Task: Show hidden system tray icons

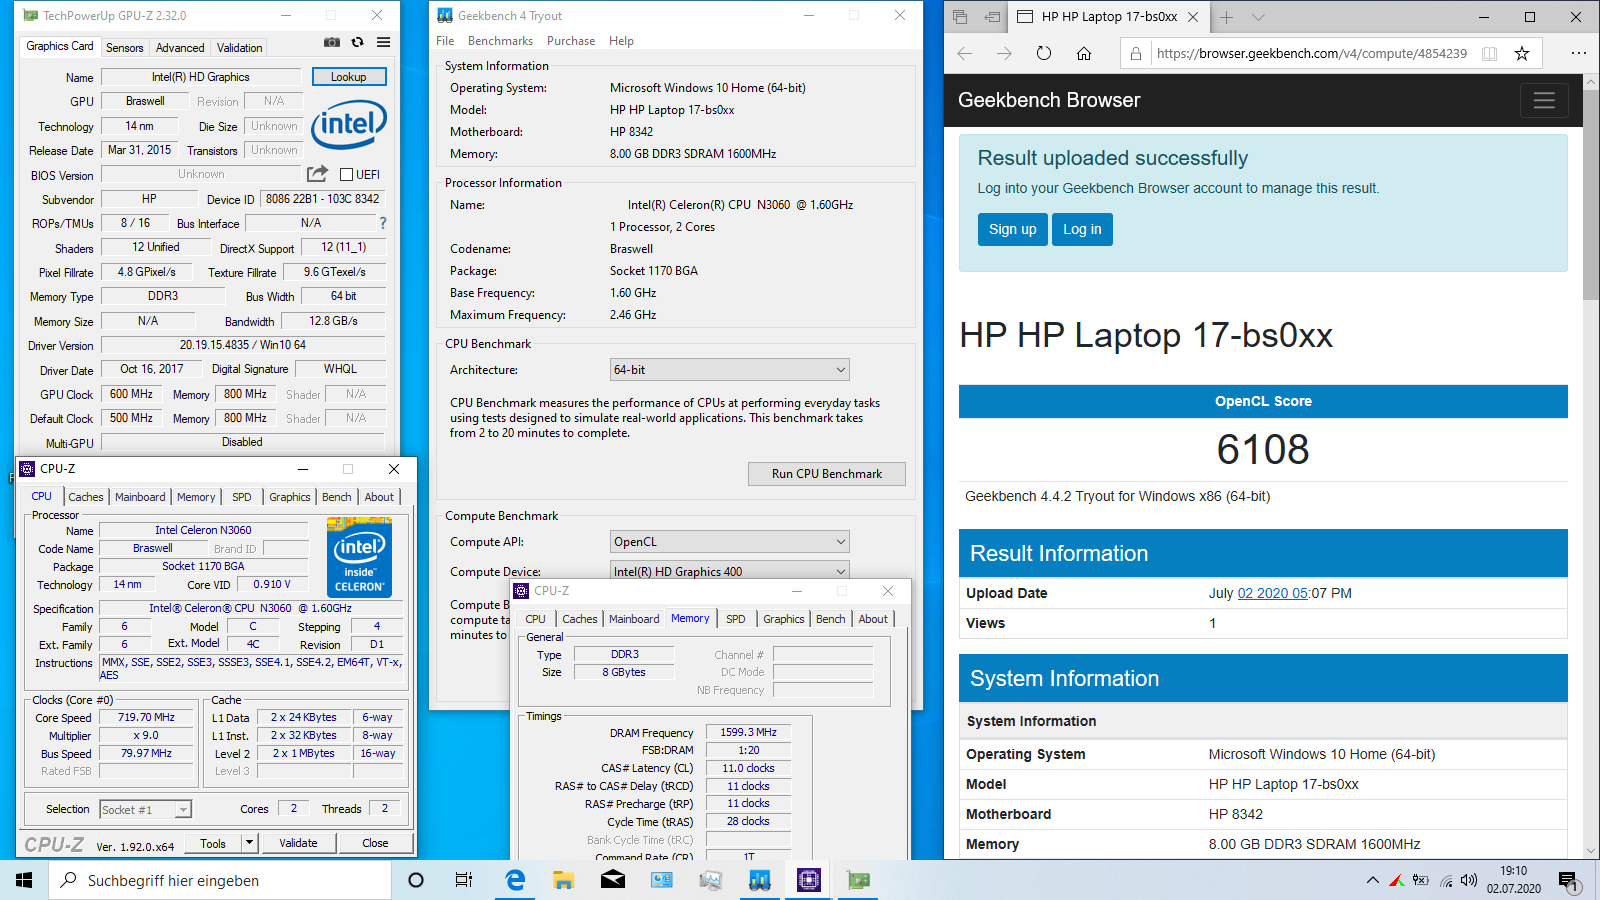Action: click(x=1372, y=880)
